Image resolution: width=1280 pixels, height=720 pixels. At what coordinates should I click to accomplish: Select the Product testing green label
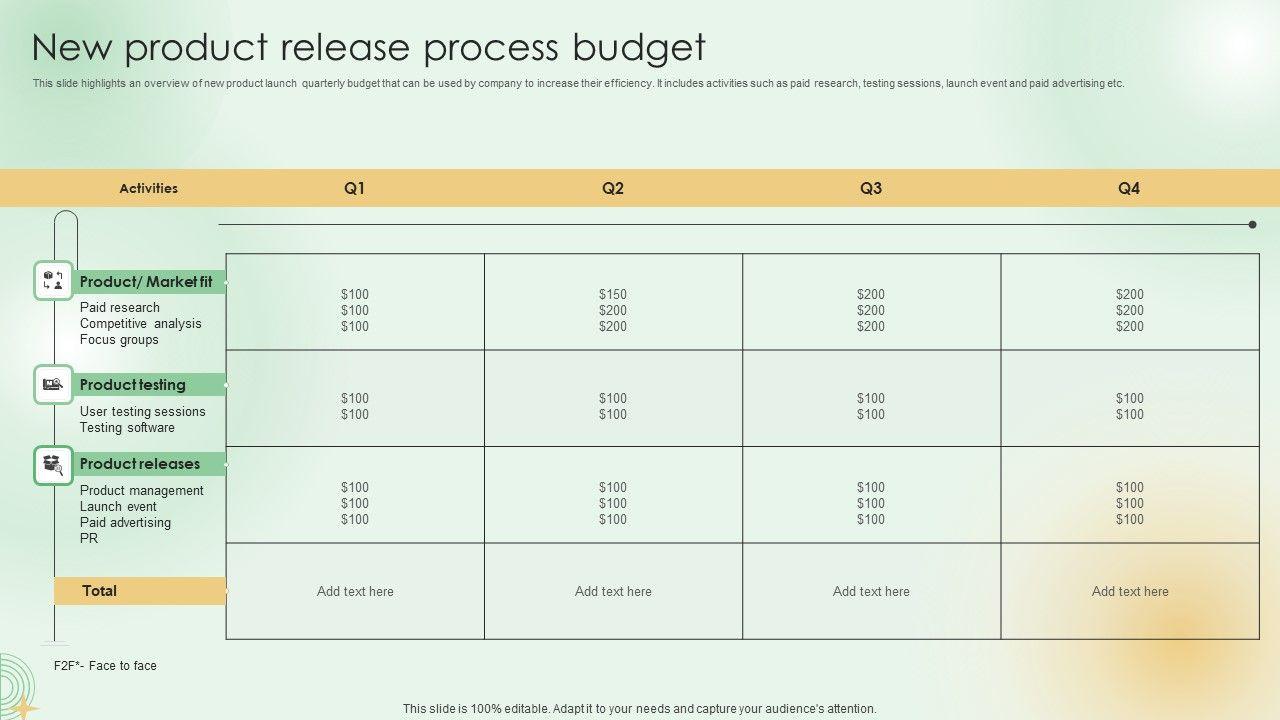coord(133,385)
